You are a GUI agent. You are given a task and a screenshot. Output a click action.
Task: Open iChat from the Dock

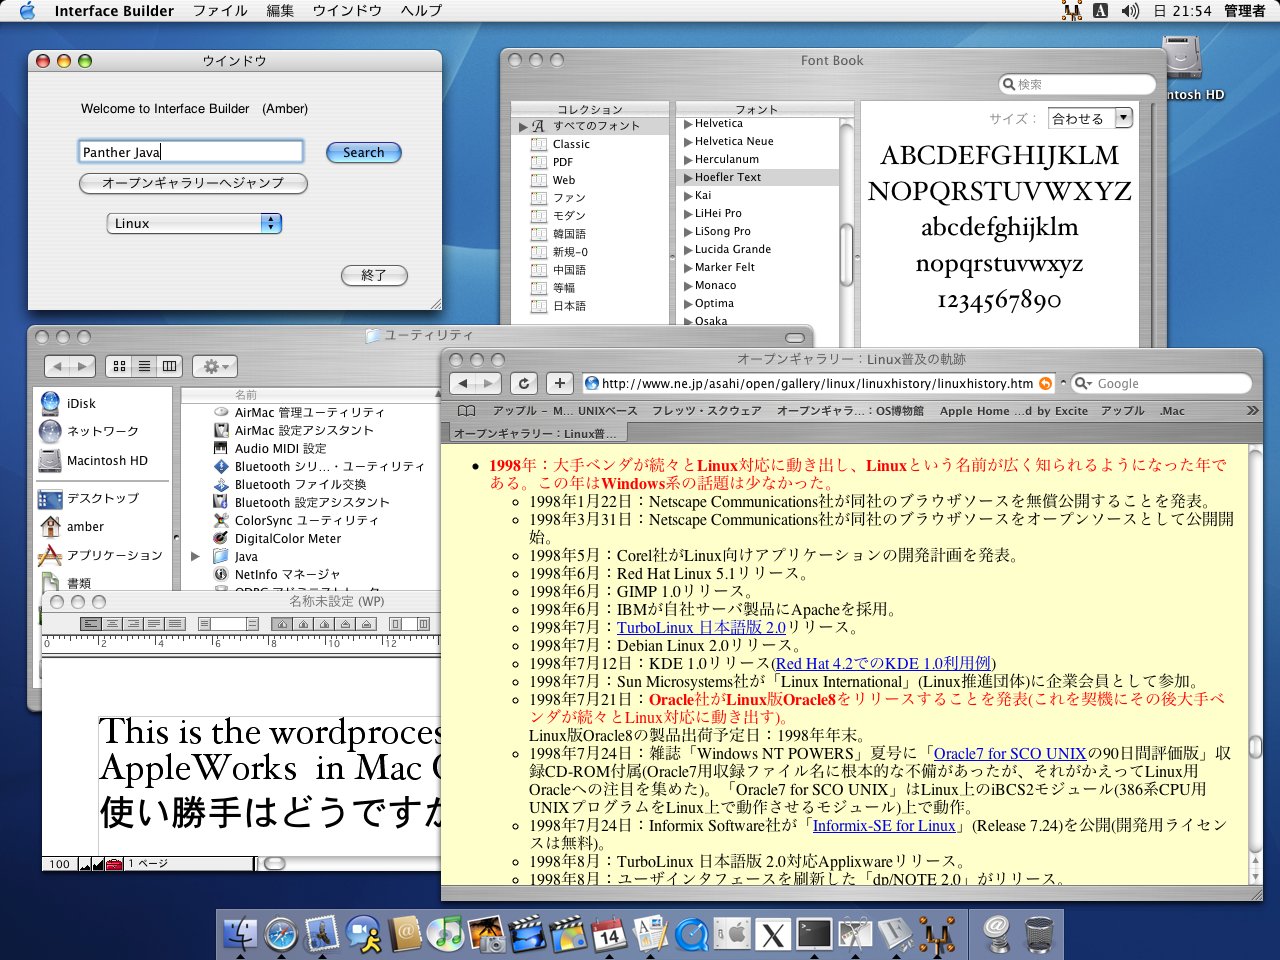pyautogui.click(x=364, y=934)
